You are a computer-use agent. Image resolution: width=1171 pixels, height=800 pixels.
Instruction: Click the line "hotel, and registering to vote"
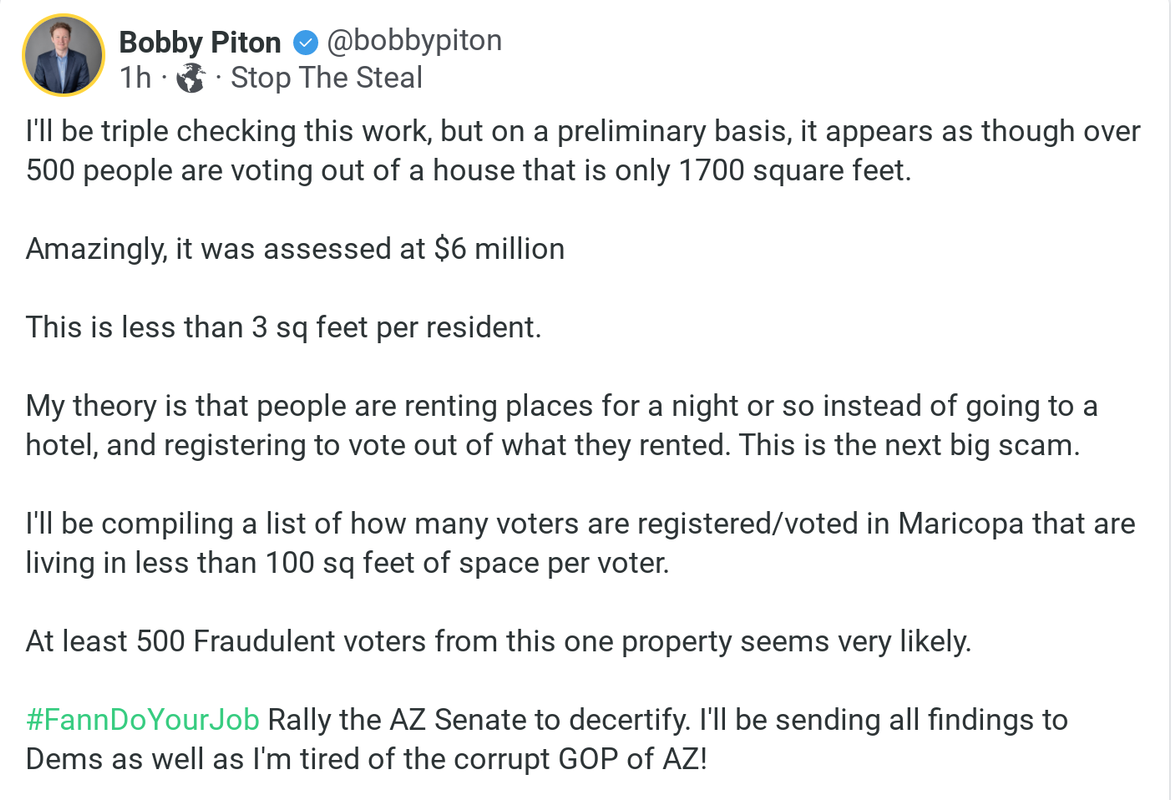click(553, 446)
